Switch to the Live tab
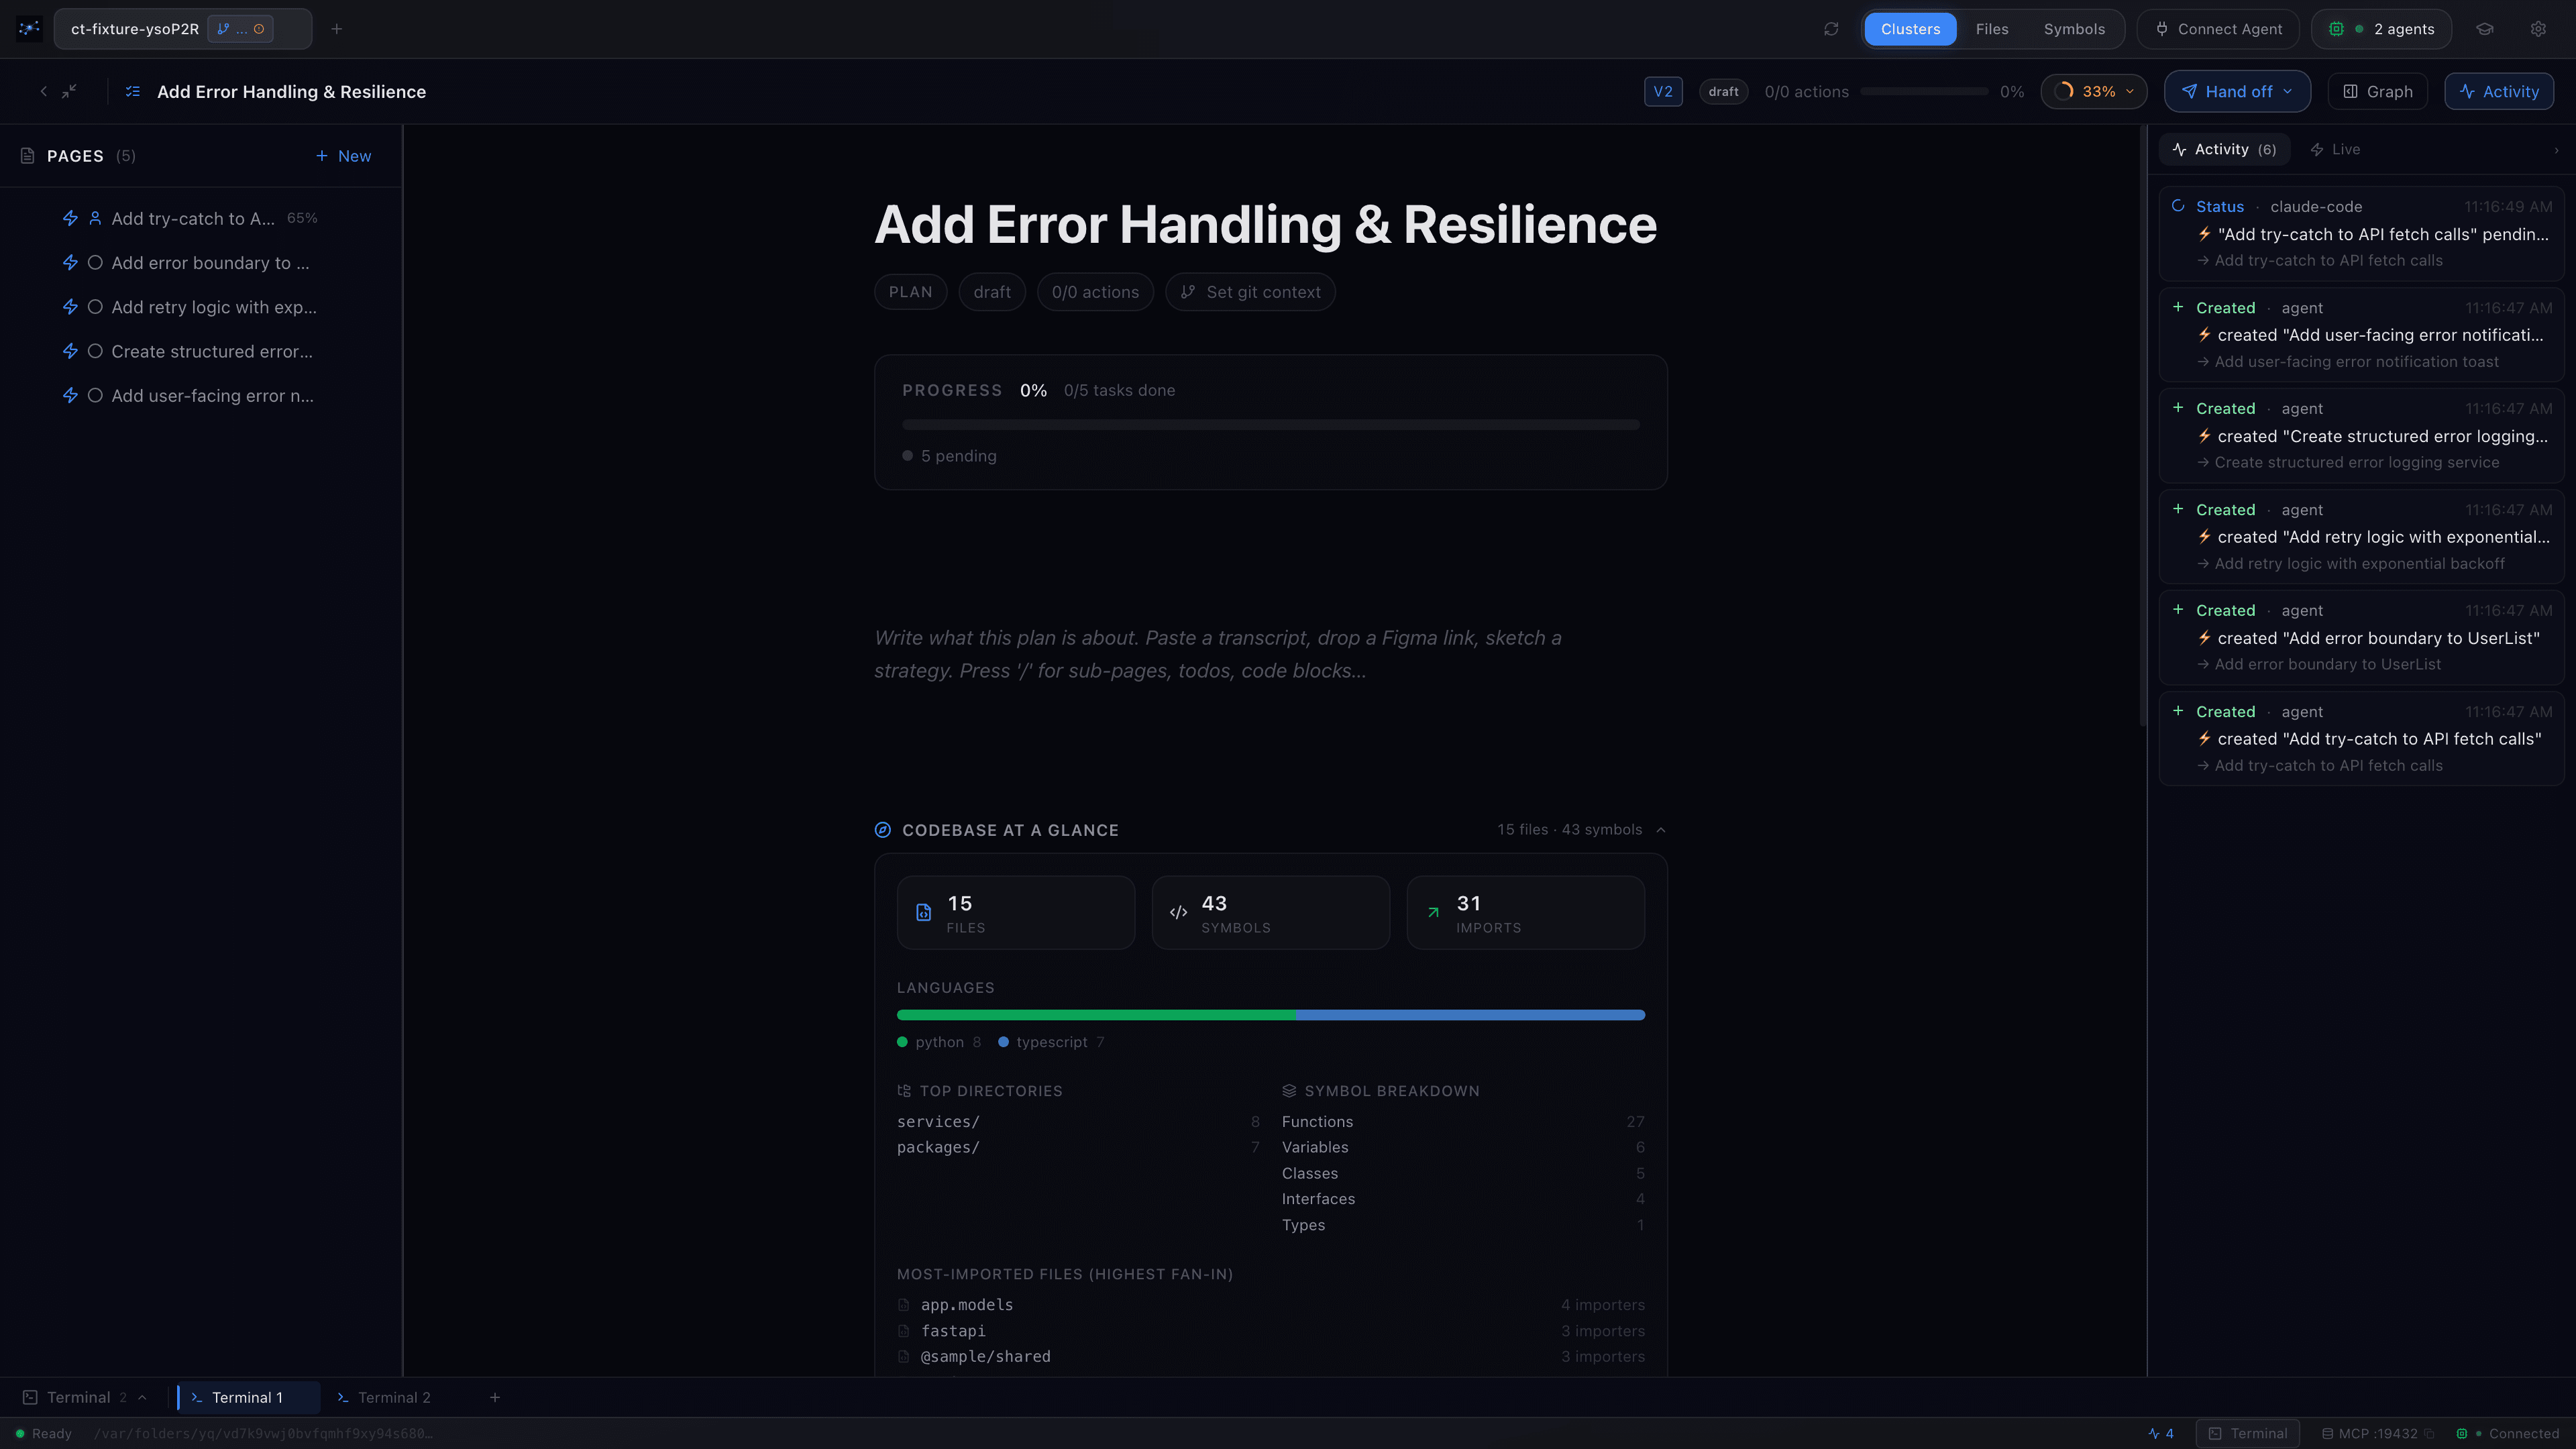 coord(2335,149)
